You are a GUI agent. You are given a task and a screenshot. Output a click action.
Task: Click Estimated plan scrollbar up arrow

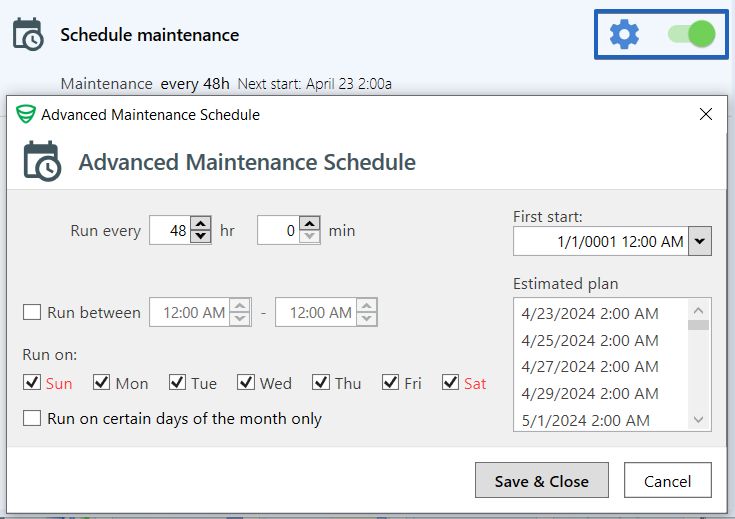pyautogui.click(x=698, y=310)
